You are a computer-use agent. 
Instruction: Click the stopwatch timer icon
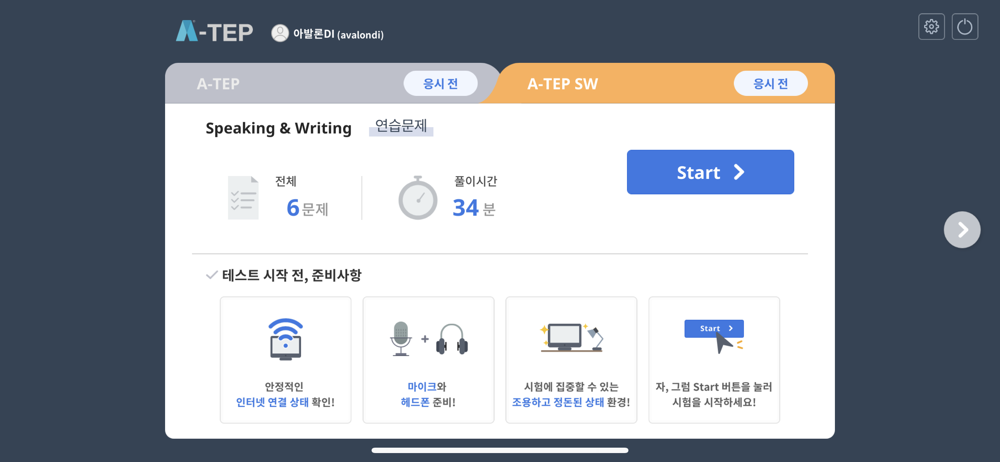coord(418,197)
